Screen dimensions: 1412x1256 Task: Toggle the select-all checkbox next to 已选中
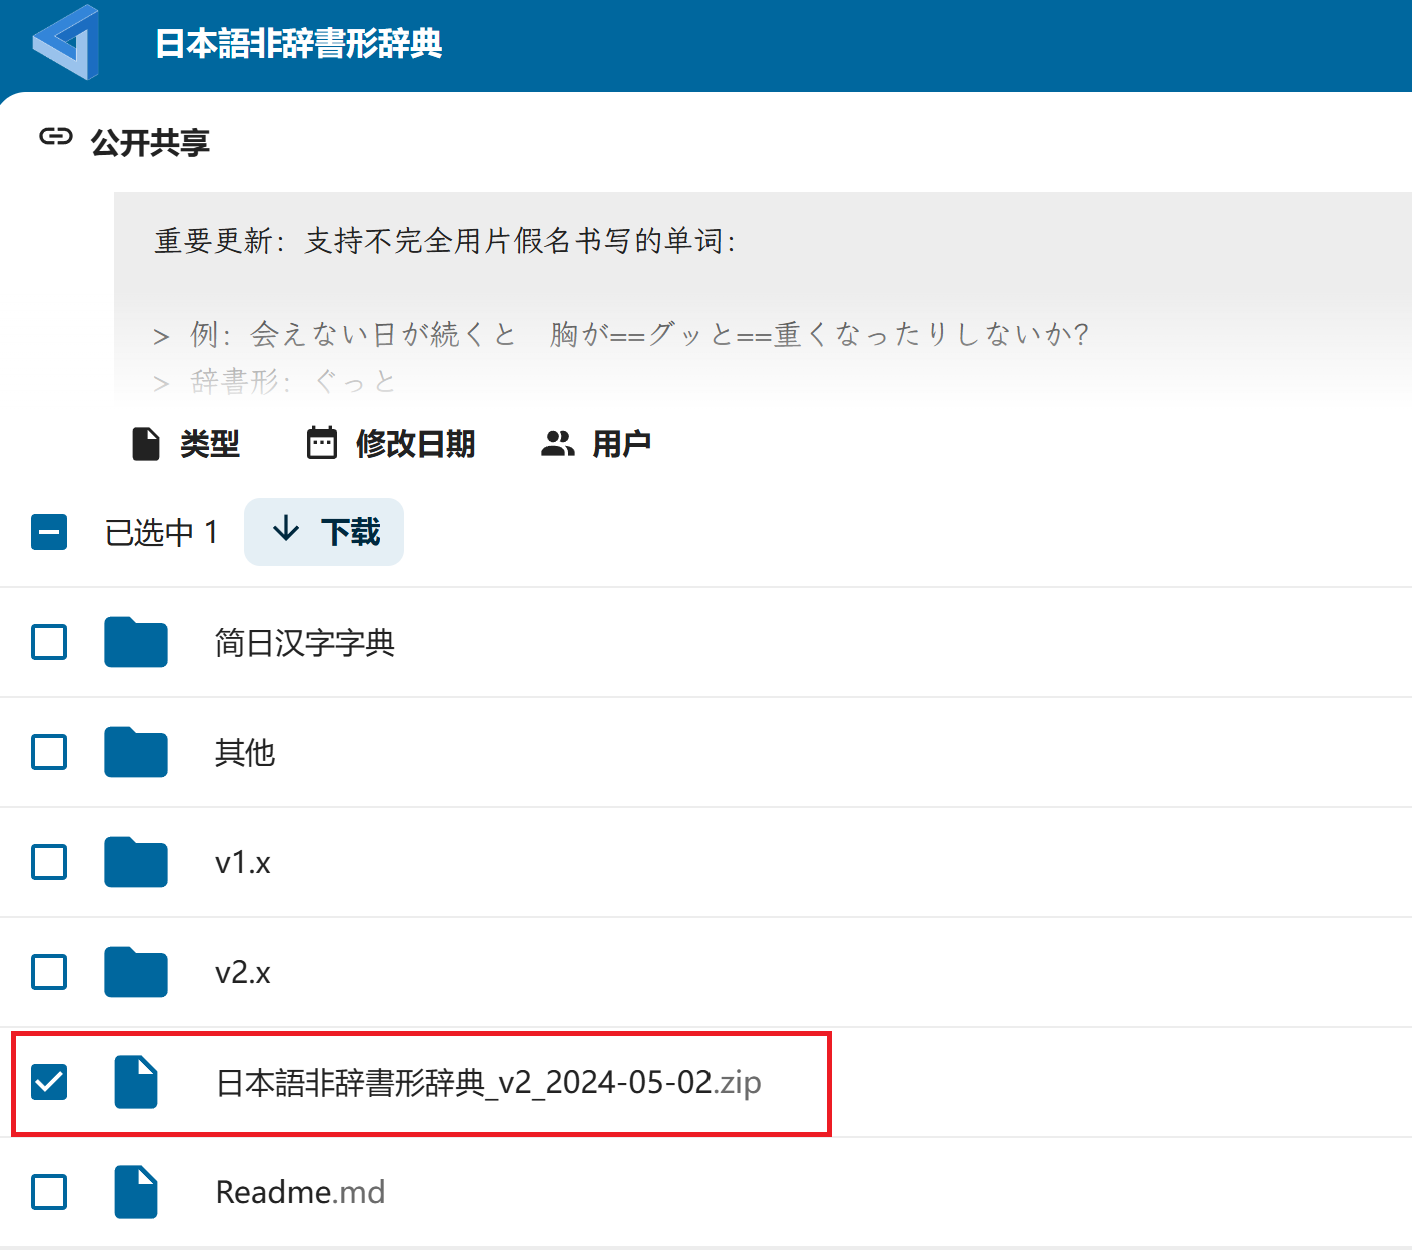tap(49, 532)
